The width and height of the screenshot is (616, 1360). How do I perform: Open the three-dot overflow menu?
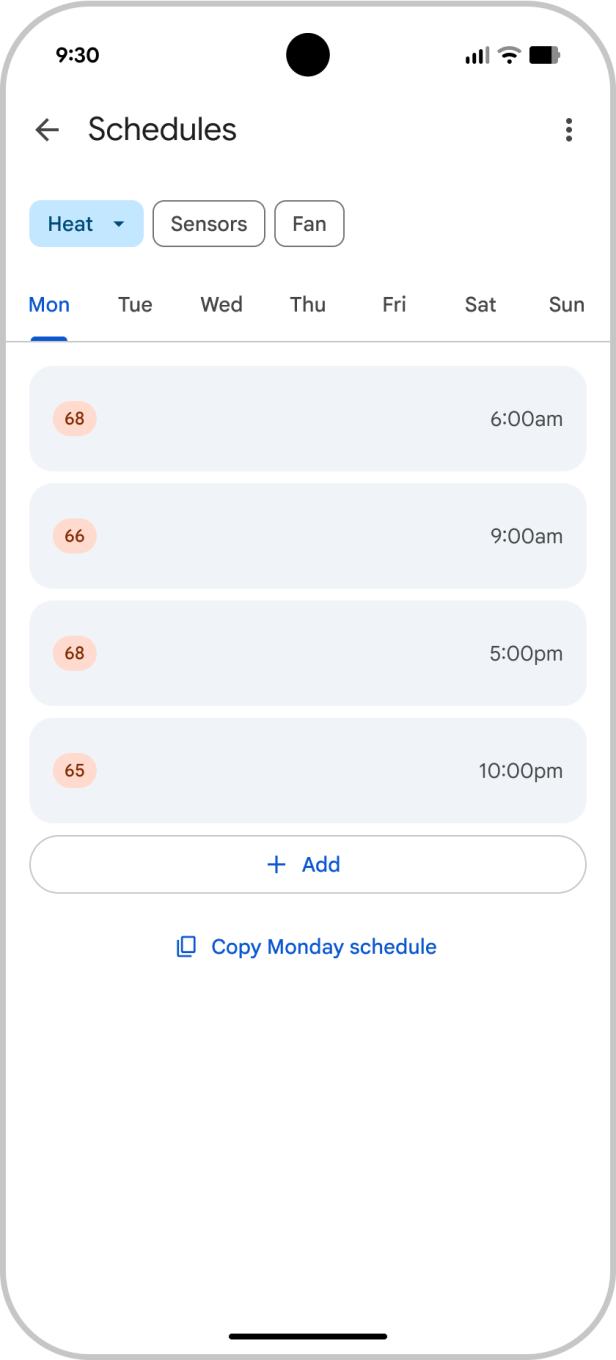point(568,130)
